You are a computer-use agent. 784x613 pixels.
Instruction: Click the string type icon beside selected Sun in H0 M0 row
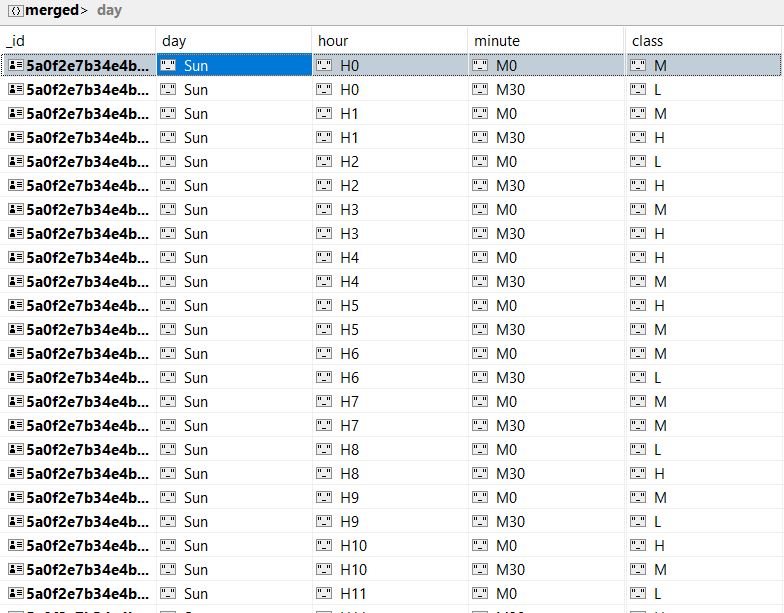point(168,65)
